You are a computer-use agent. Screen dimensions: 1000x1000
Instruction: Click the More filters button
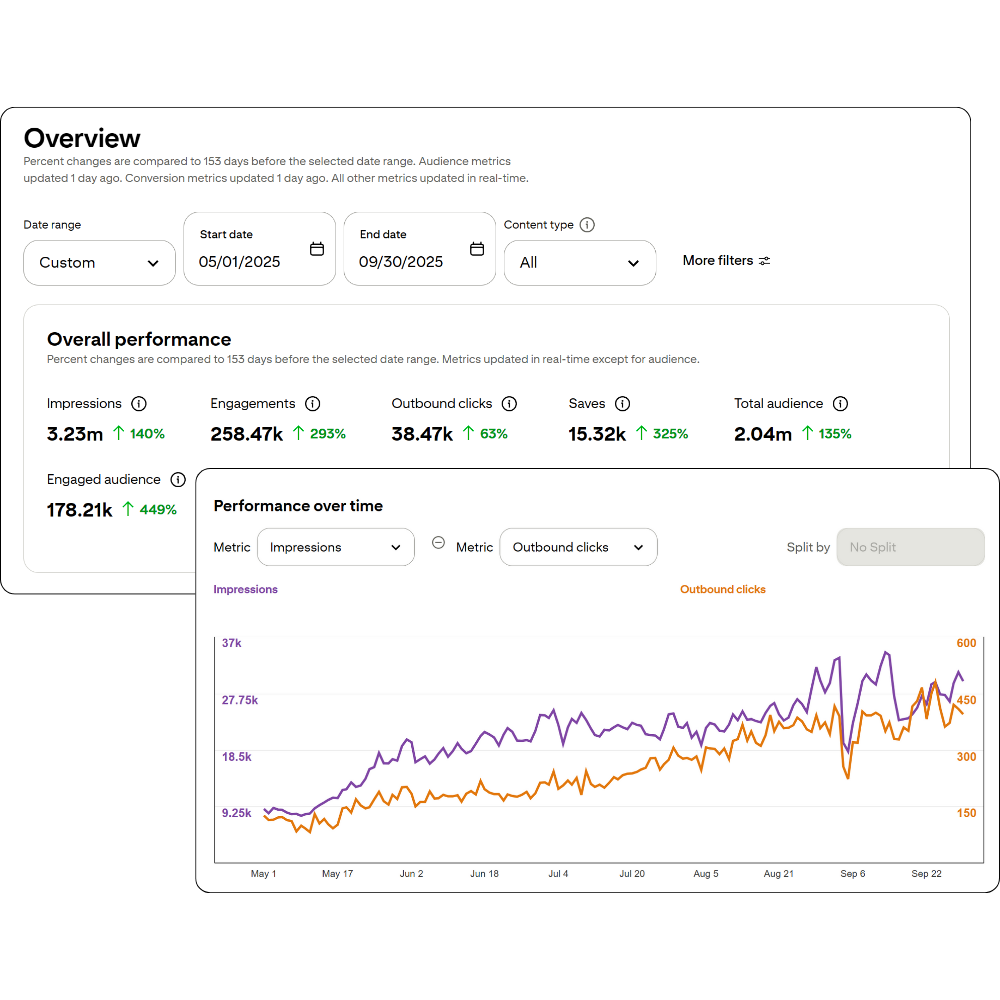pyautogui.click(x=726, y=260)
